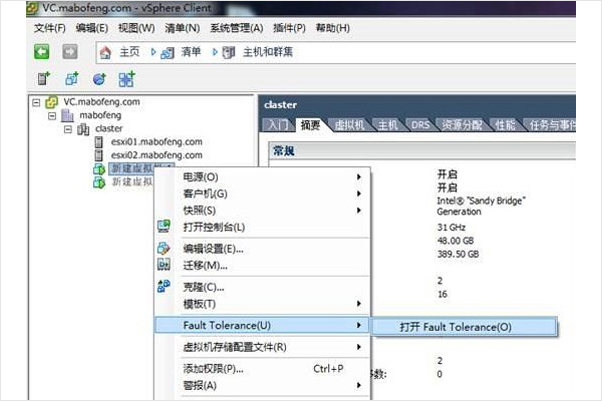The height and width of the screenshot is (401, 602).
Task: Click the second toolbar icon with green plus
Action: (x=72, y=79)
